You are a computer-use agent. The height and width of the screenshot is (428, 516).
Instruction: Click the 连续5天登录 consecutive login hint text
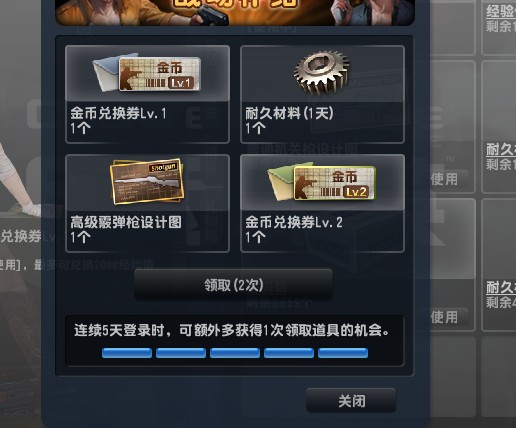232,330
